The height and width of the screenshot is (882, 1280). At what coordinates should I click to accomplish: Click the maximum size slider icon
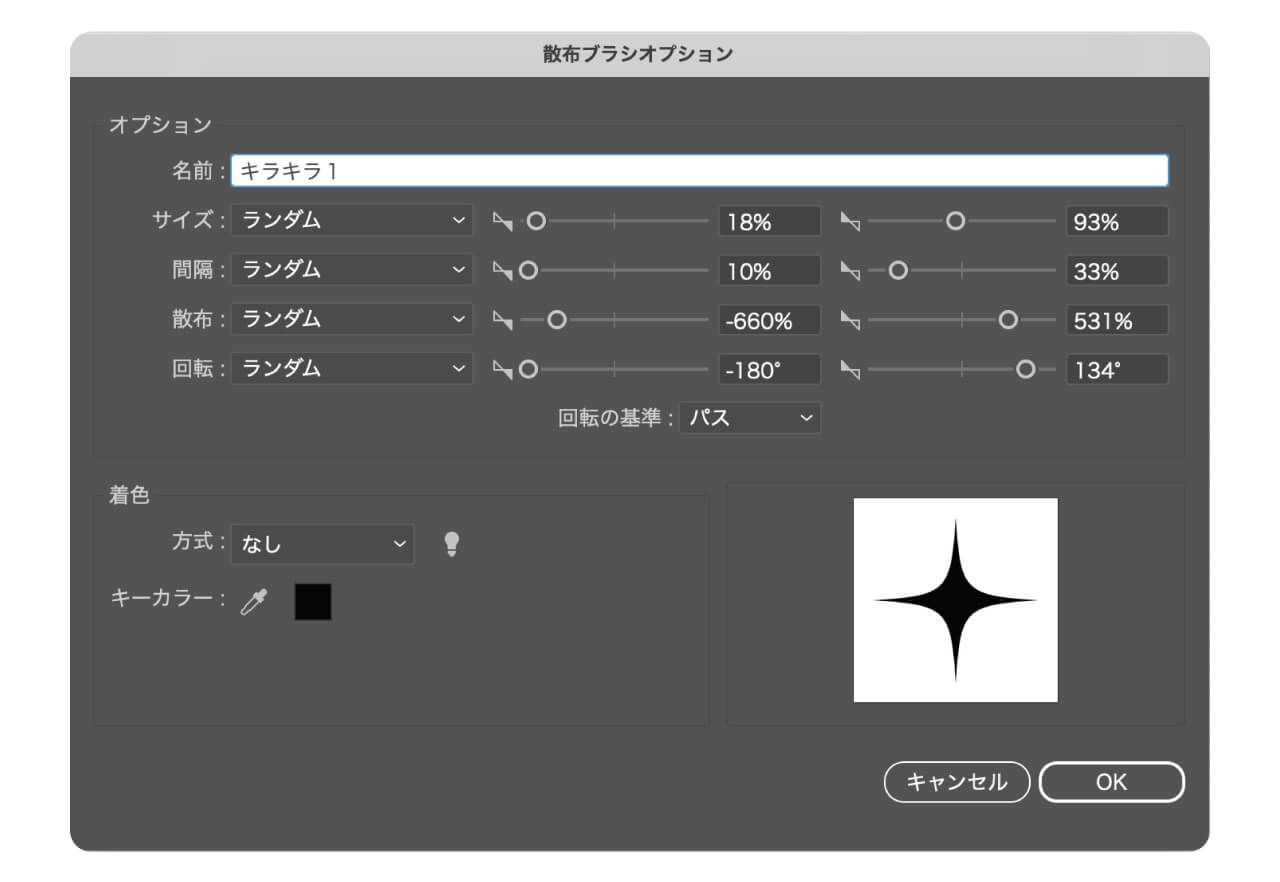click(850, 221)
